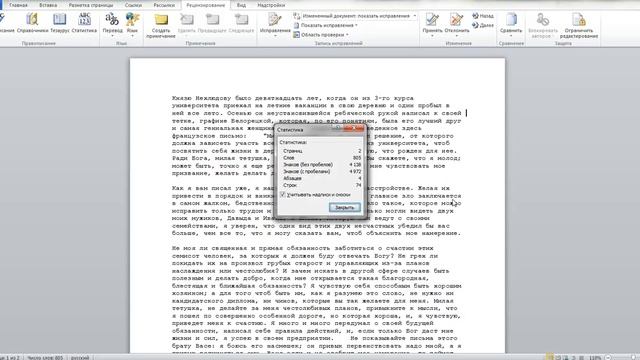Open the Ссылки tab
The height and width of the screenshot is (360, 640).
133,5
